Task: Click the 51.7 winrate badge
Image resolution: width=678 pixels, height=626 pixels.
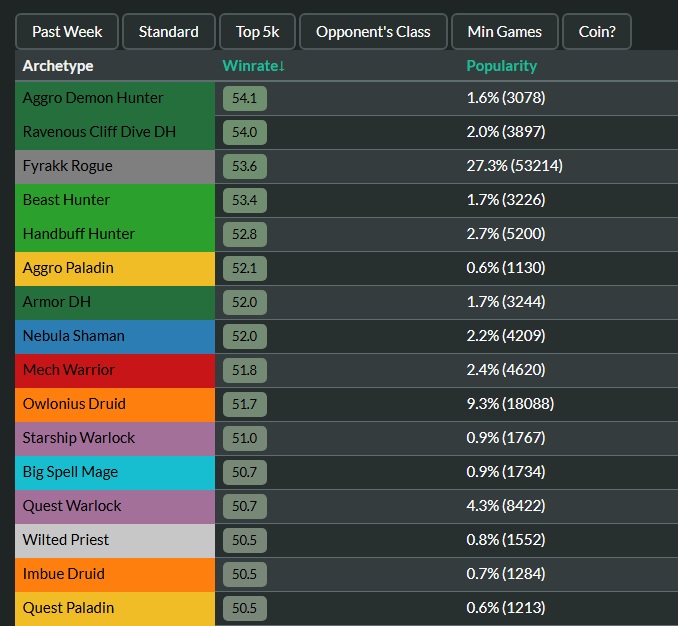Action: click(245, 405)
